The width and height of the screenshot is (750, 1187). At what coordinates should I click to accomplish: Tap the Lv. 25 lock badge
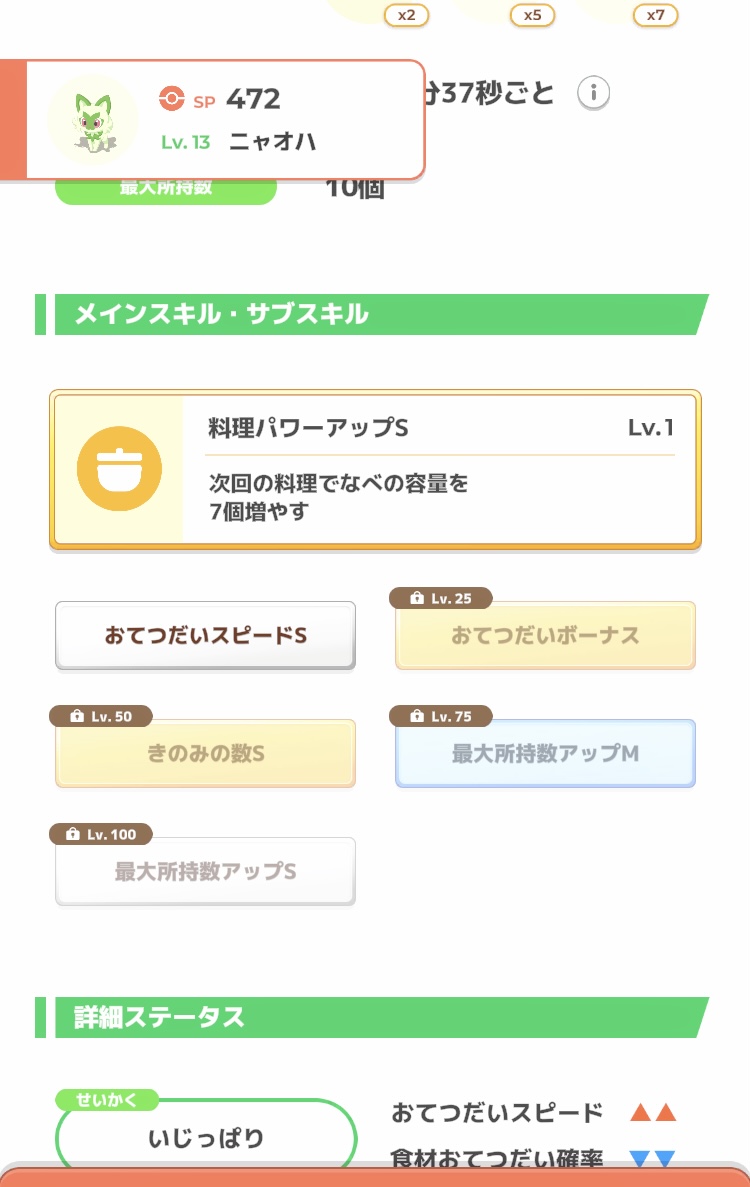click(x=440, y=598)
